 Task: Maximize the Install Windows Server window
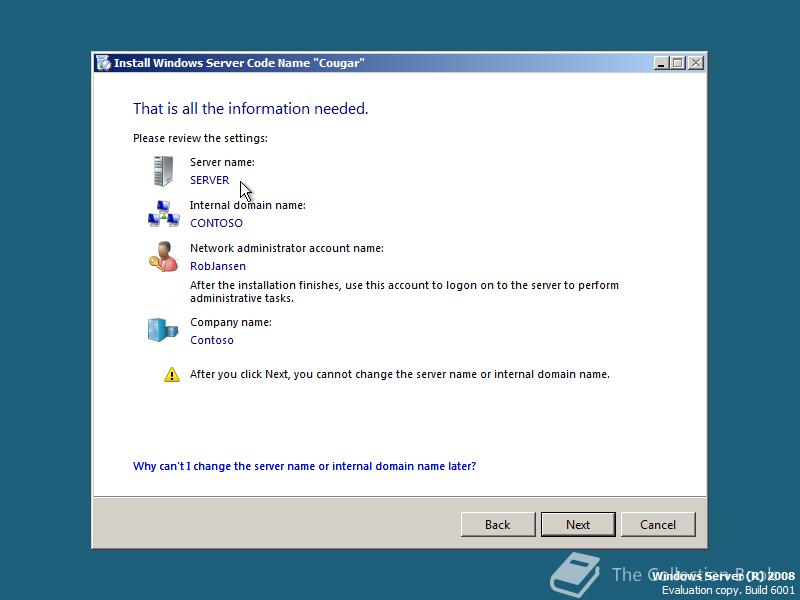coord(678,63)
